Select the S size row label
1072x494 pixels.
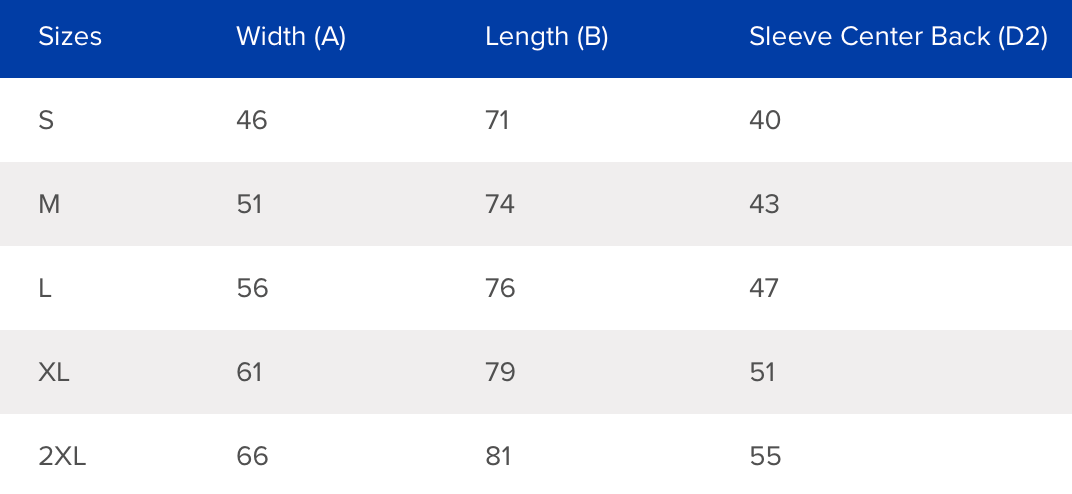46,120
